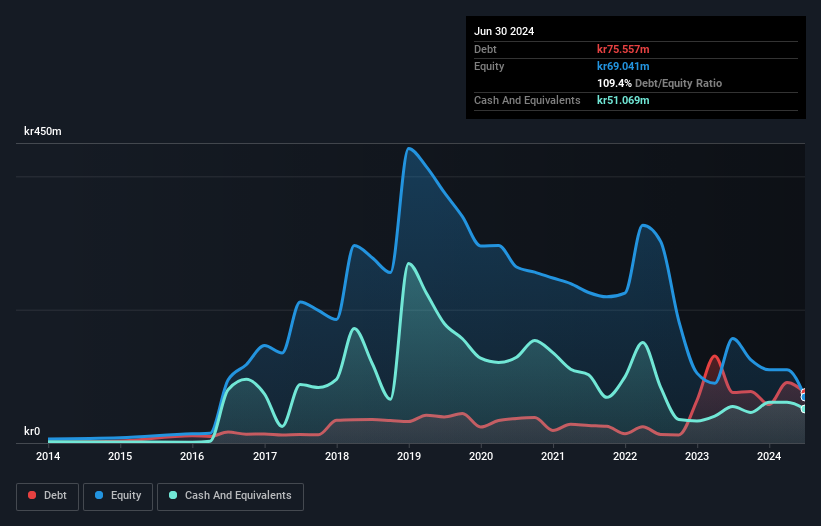This screenshot has height=526, width=821.
Task: Click the red debt end-point marker
Action: point(805,391)
